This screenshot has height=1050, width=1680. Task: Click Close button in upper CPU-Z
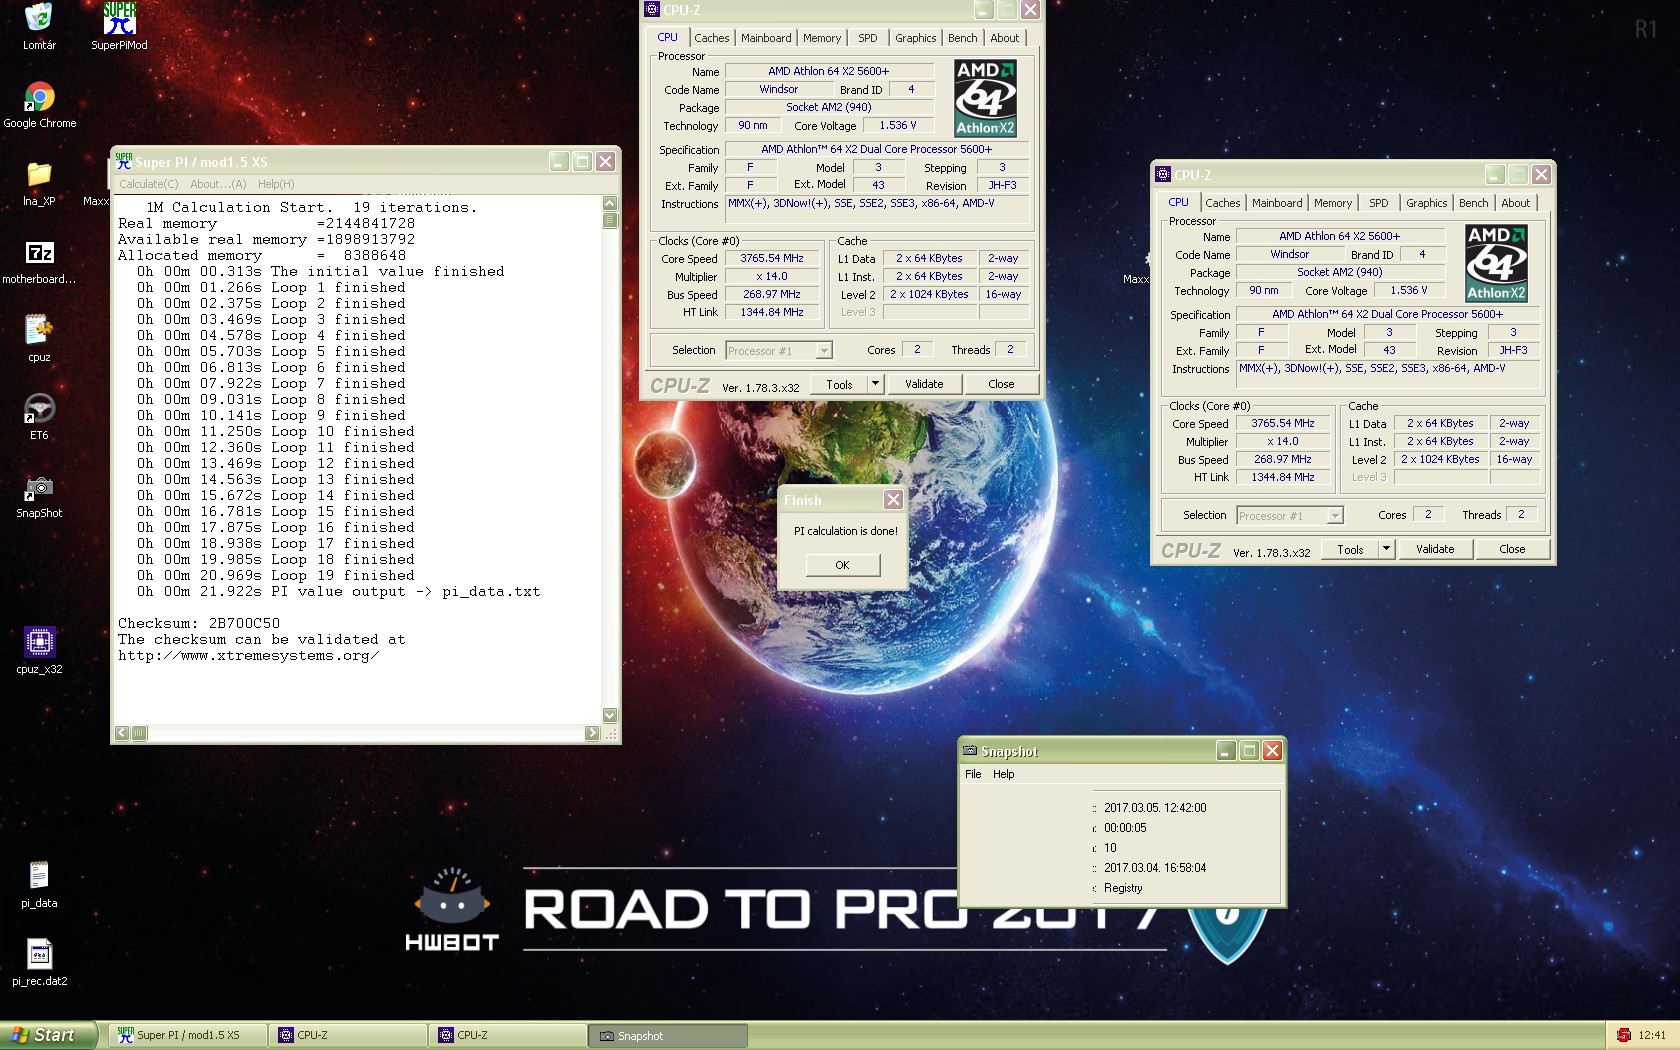[x=1001, y=384]
